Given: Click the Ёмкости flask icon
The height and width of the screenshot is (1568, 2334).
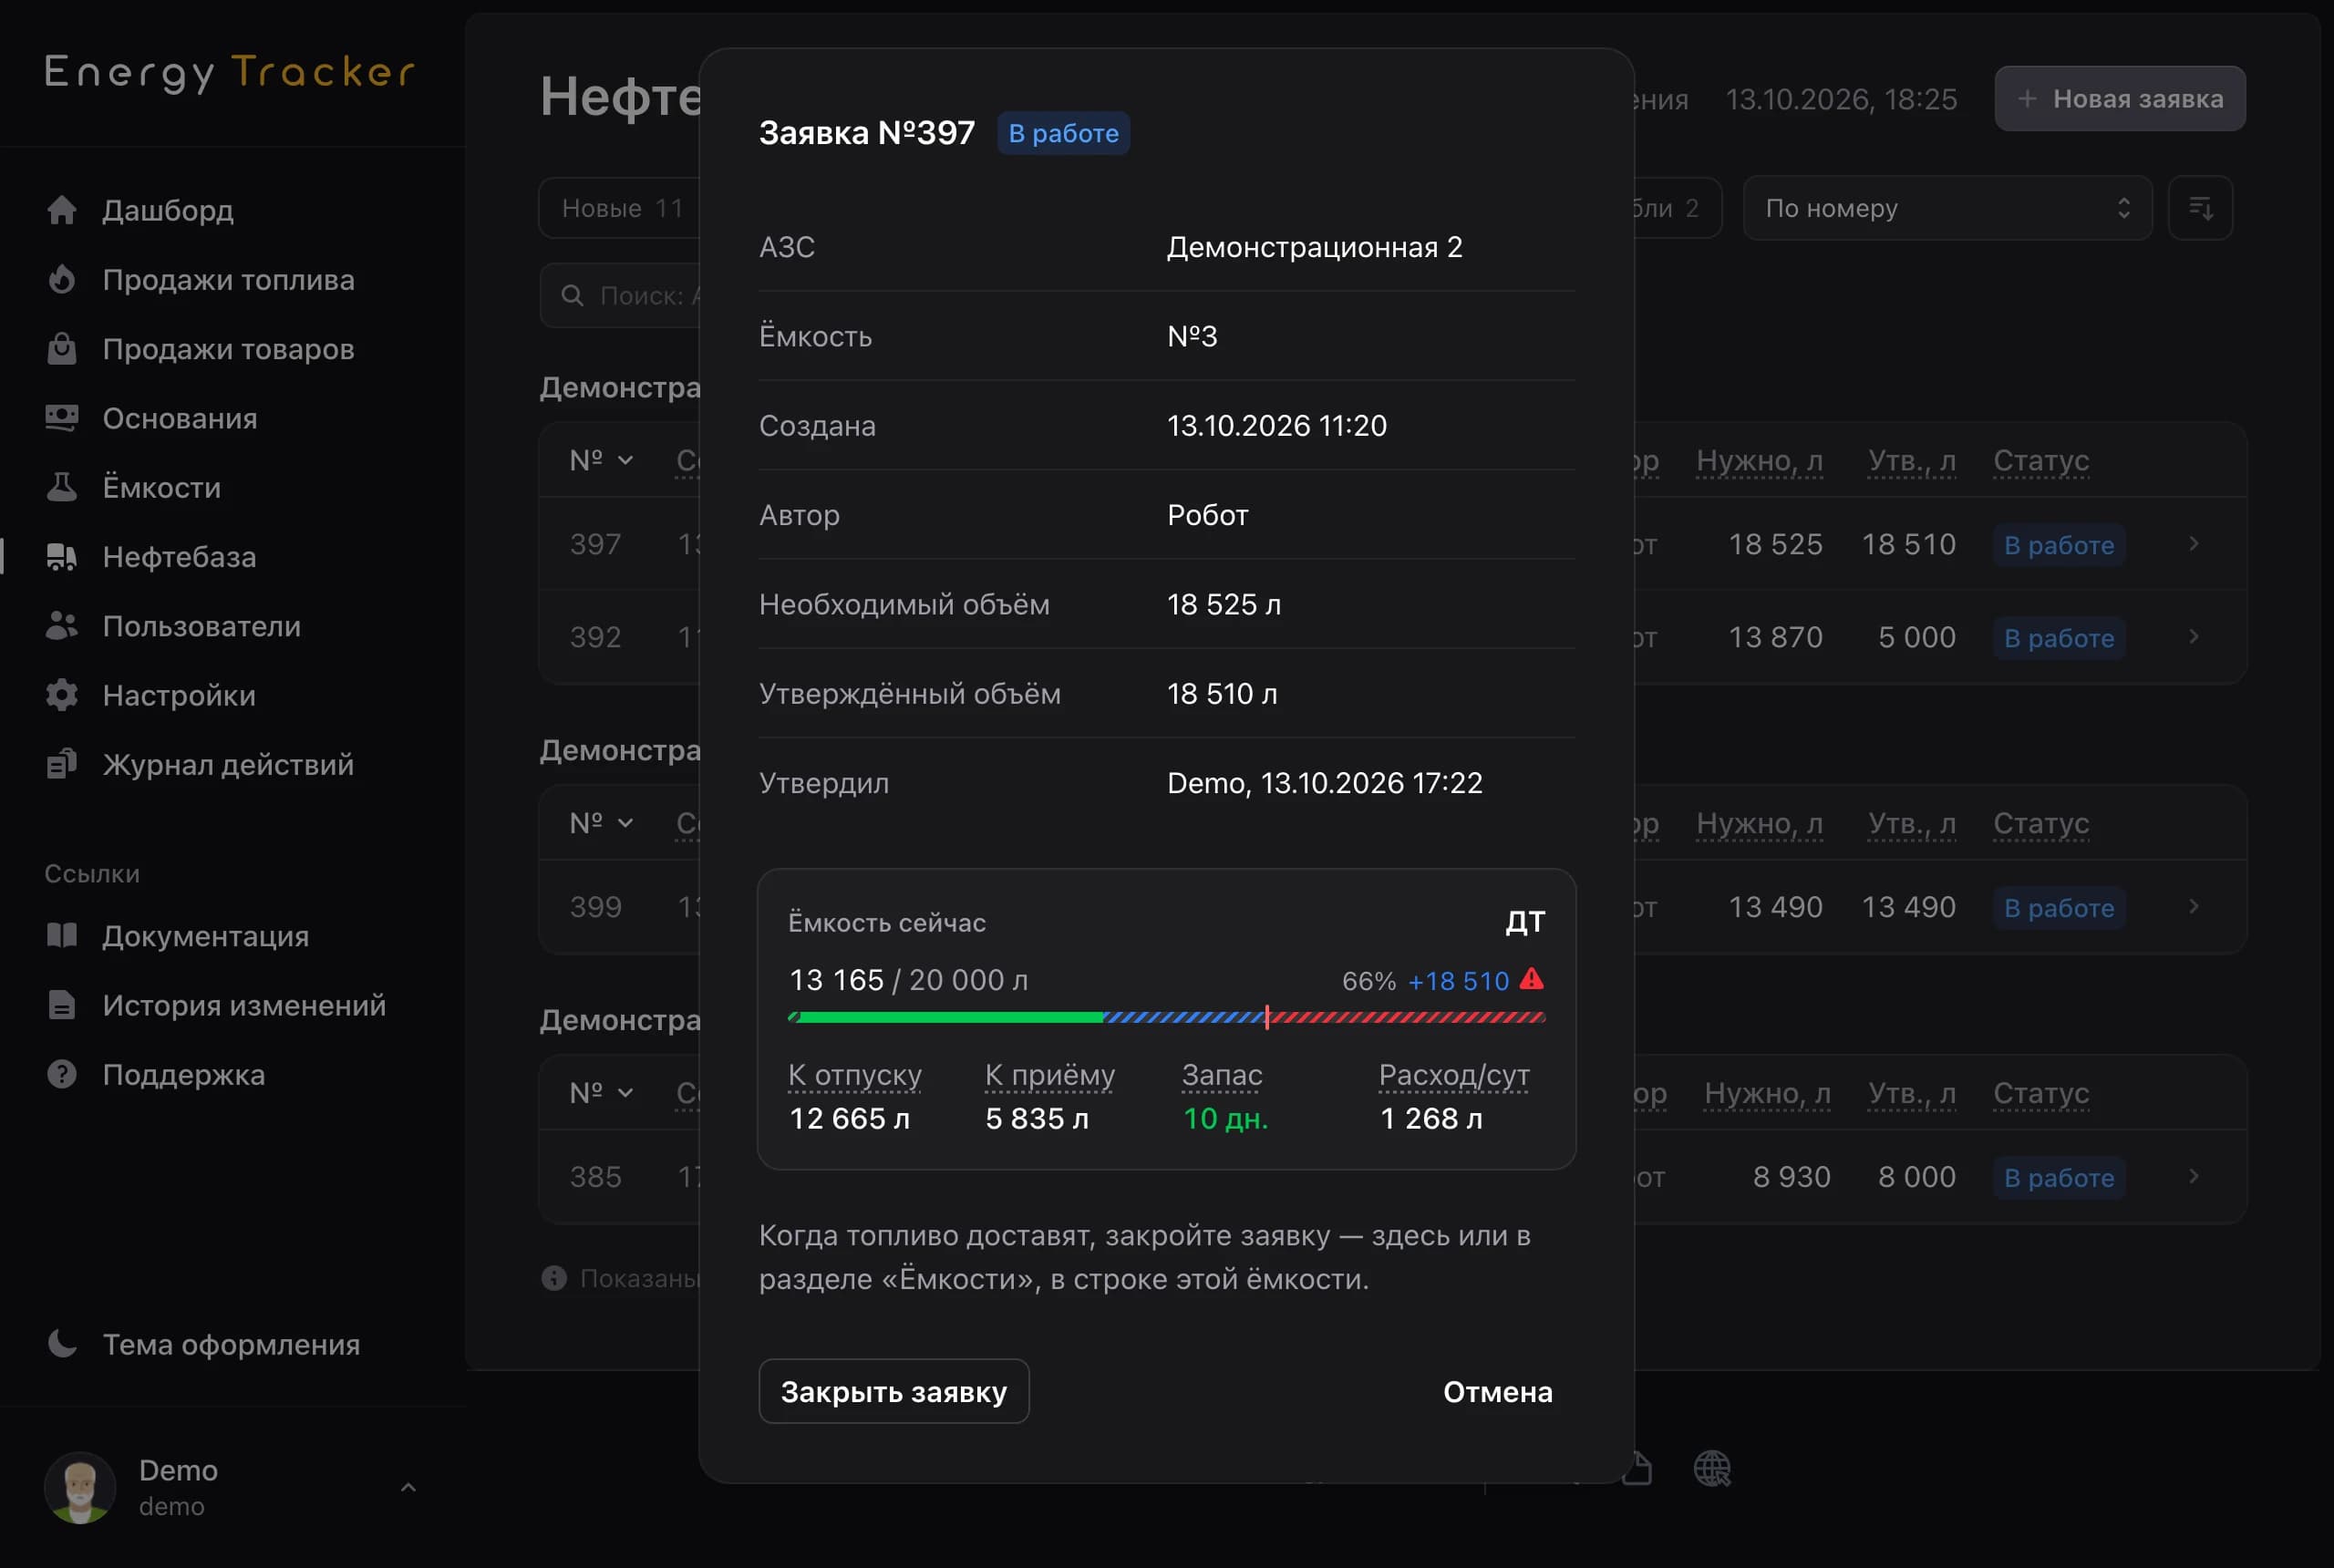Looking at the screenshot, I should pos(62,487).
